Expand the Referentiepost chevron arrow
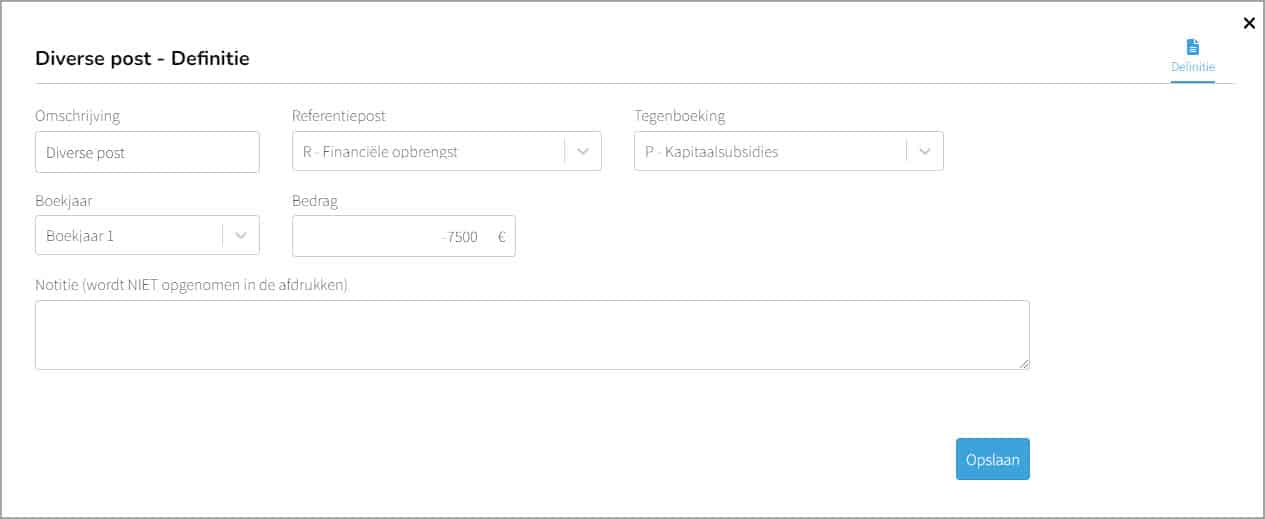1265x519 pixels. pyautogui.click(x=583, y=151)
